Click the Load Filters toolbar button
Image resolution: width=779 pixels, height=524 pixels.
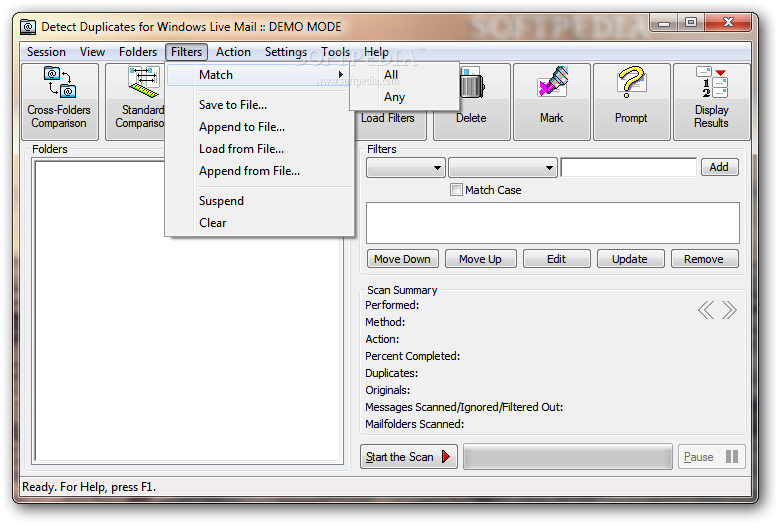[x=388, y=118]
